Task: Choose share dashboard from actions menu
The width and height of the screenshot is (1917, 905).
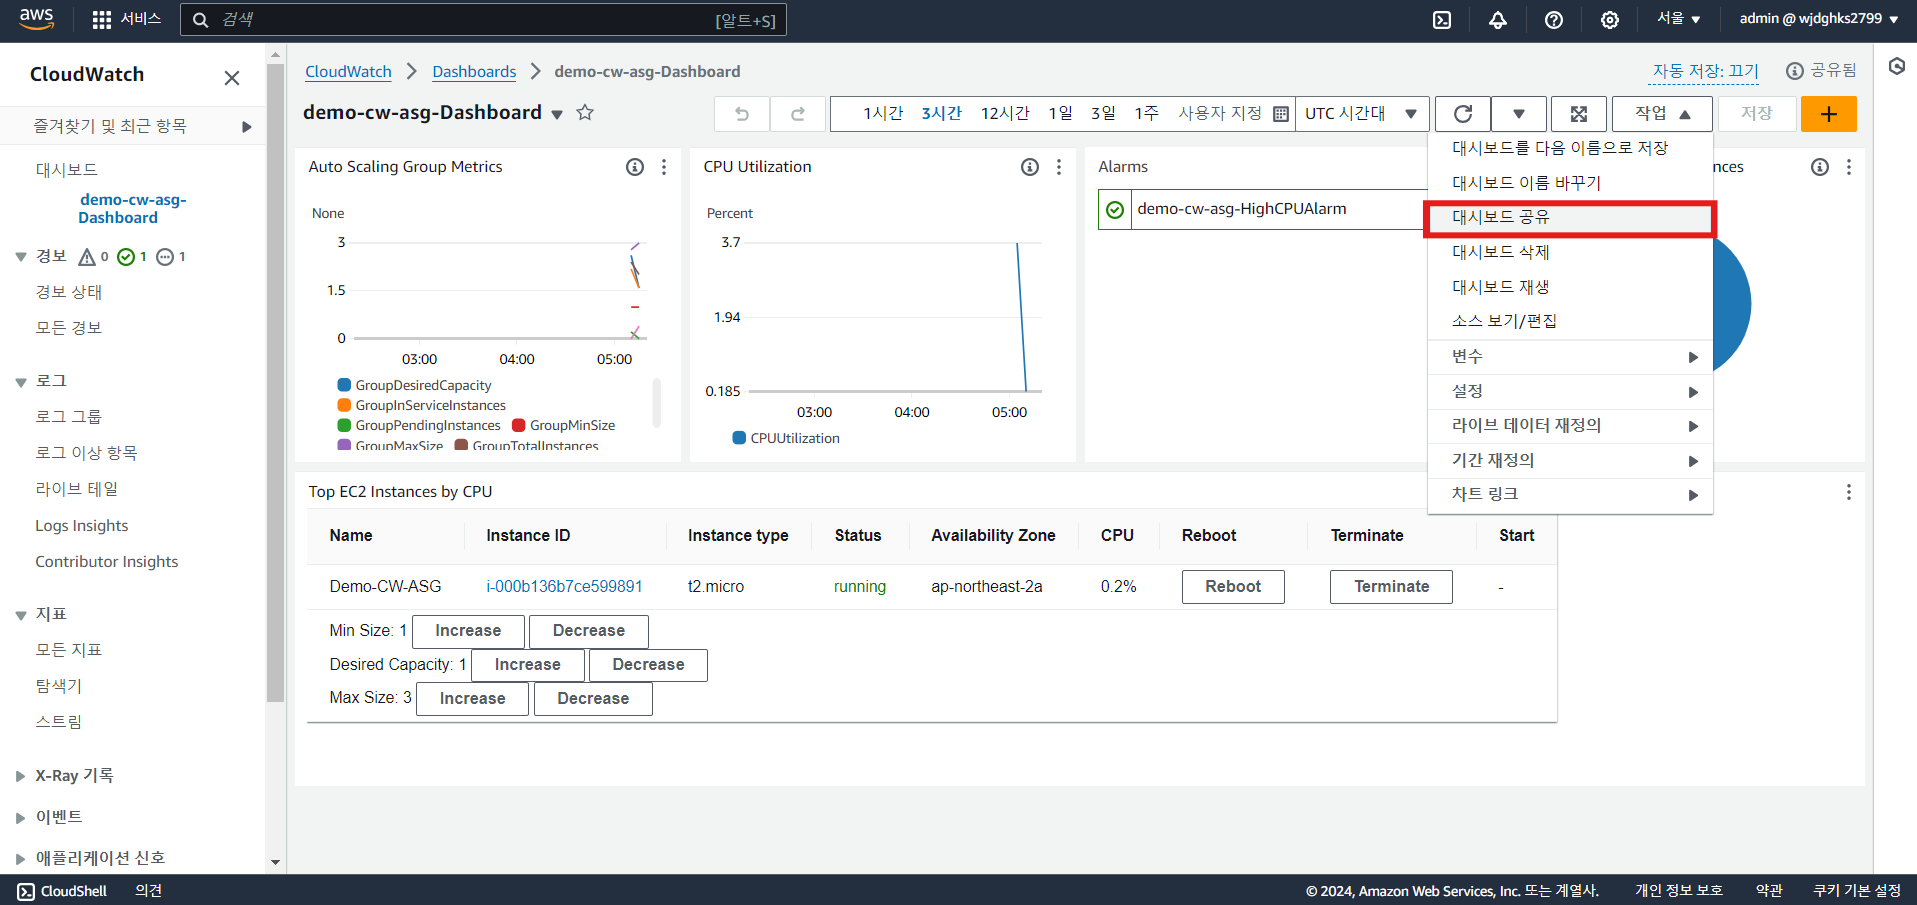Action: [1570, 218]
